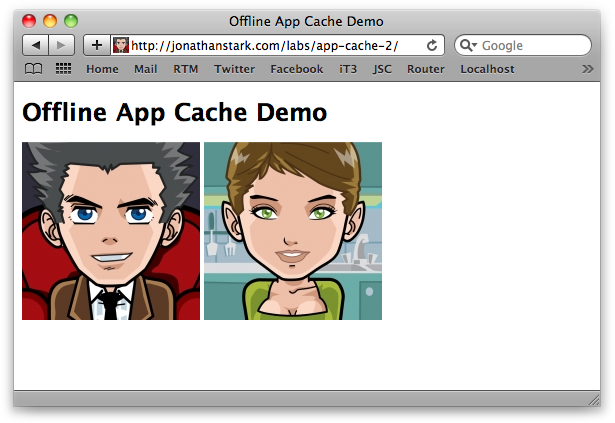Reload the page with the refresh icon

[432, 45]
